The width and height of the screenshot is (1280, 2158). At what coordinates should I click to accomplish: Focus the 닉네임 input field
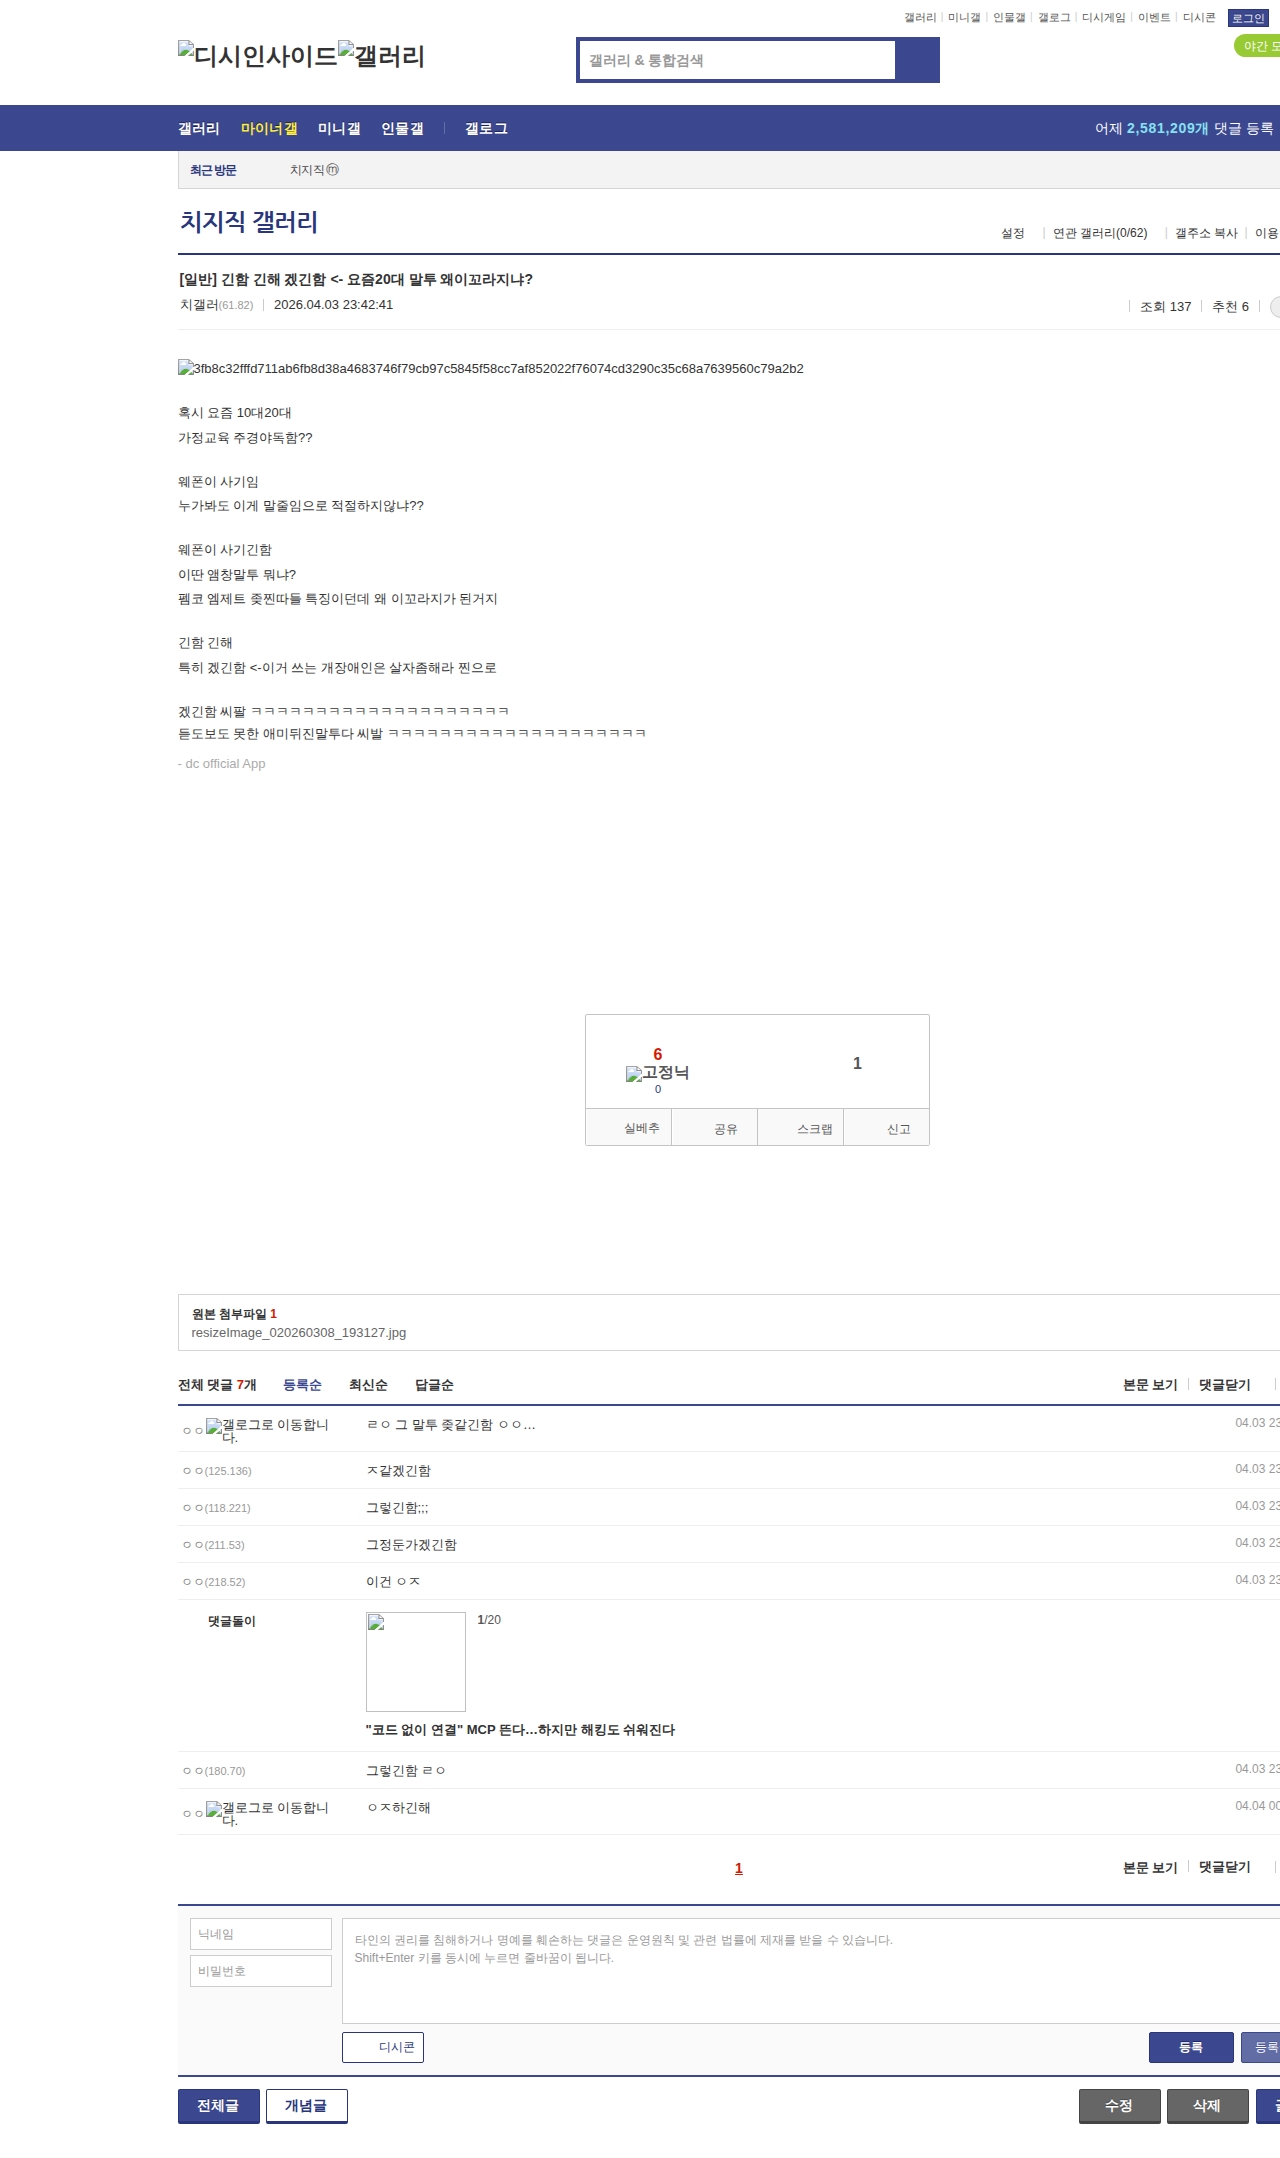coord(261,1934)
